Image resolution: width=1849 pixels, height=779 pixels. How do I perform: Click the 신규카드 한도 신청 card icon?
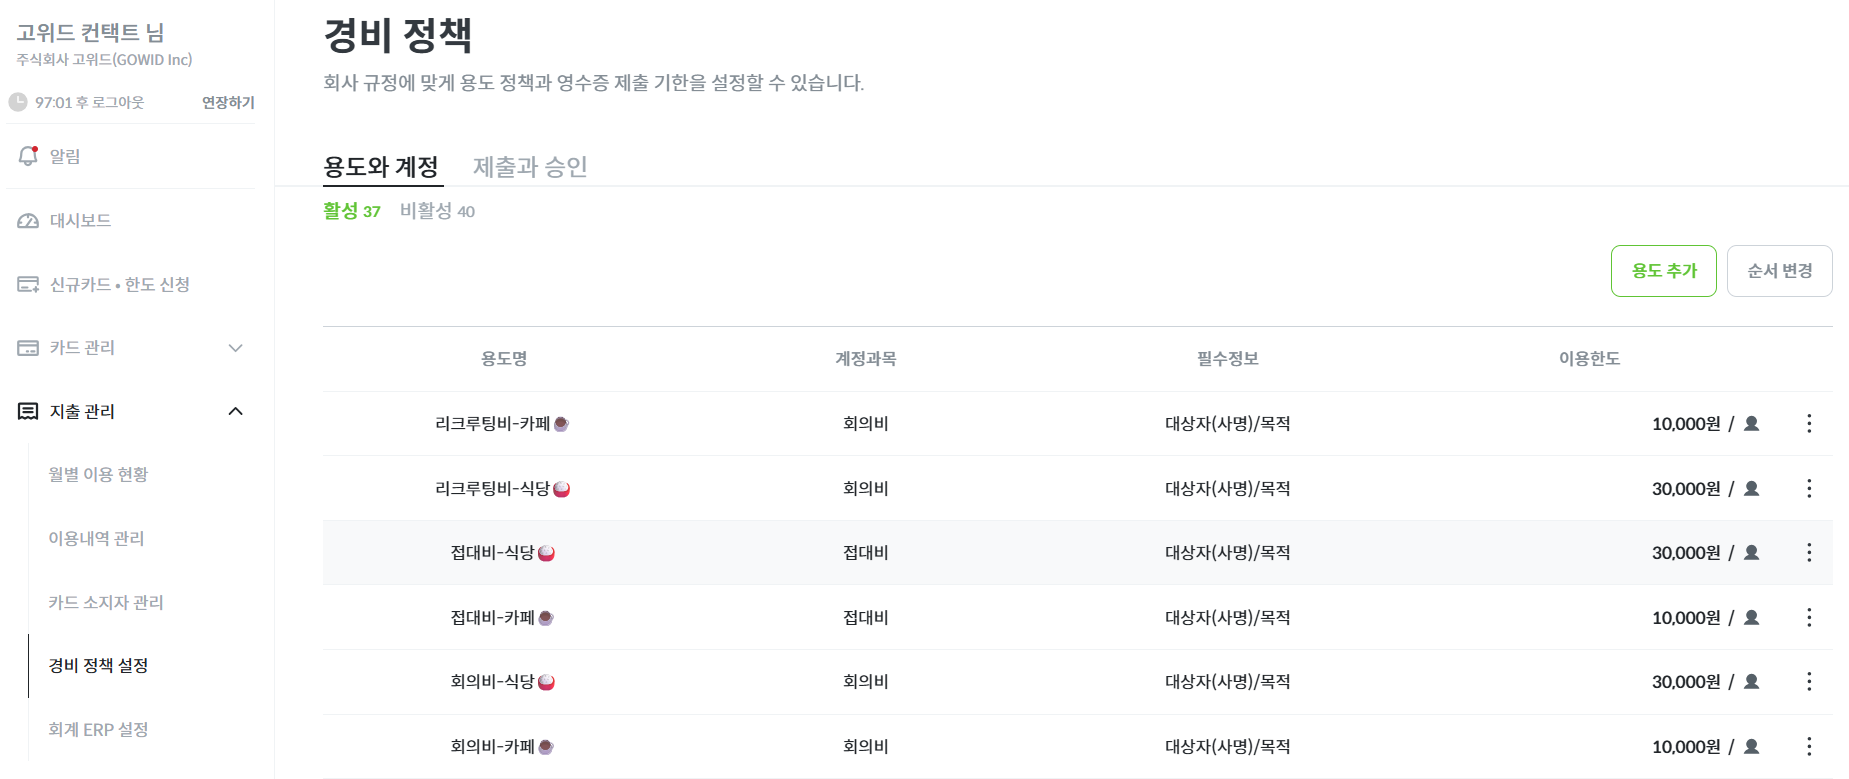coord(28,284)
